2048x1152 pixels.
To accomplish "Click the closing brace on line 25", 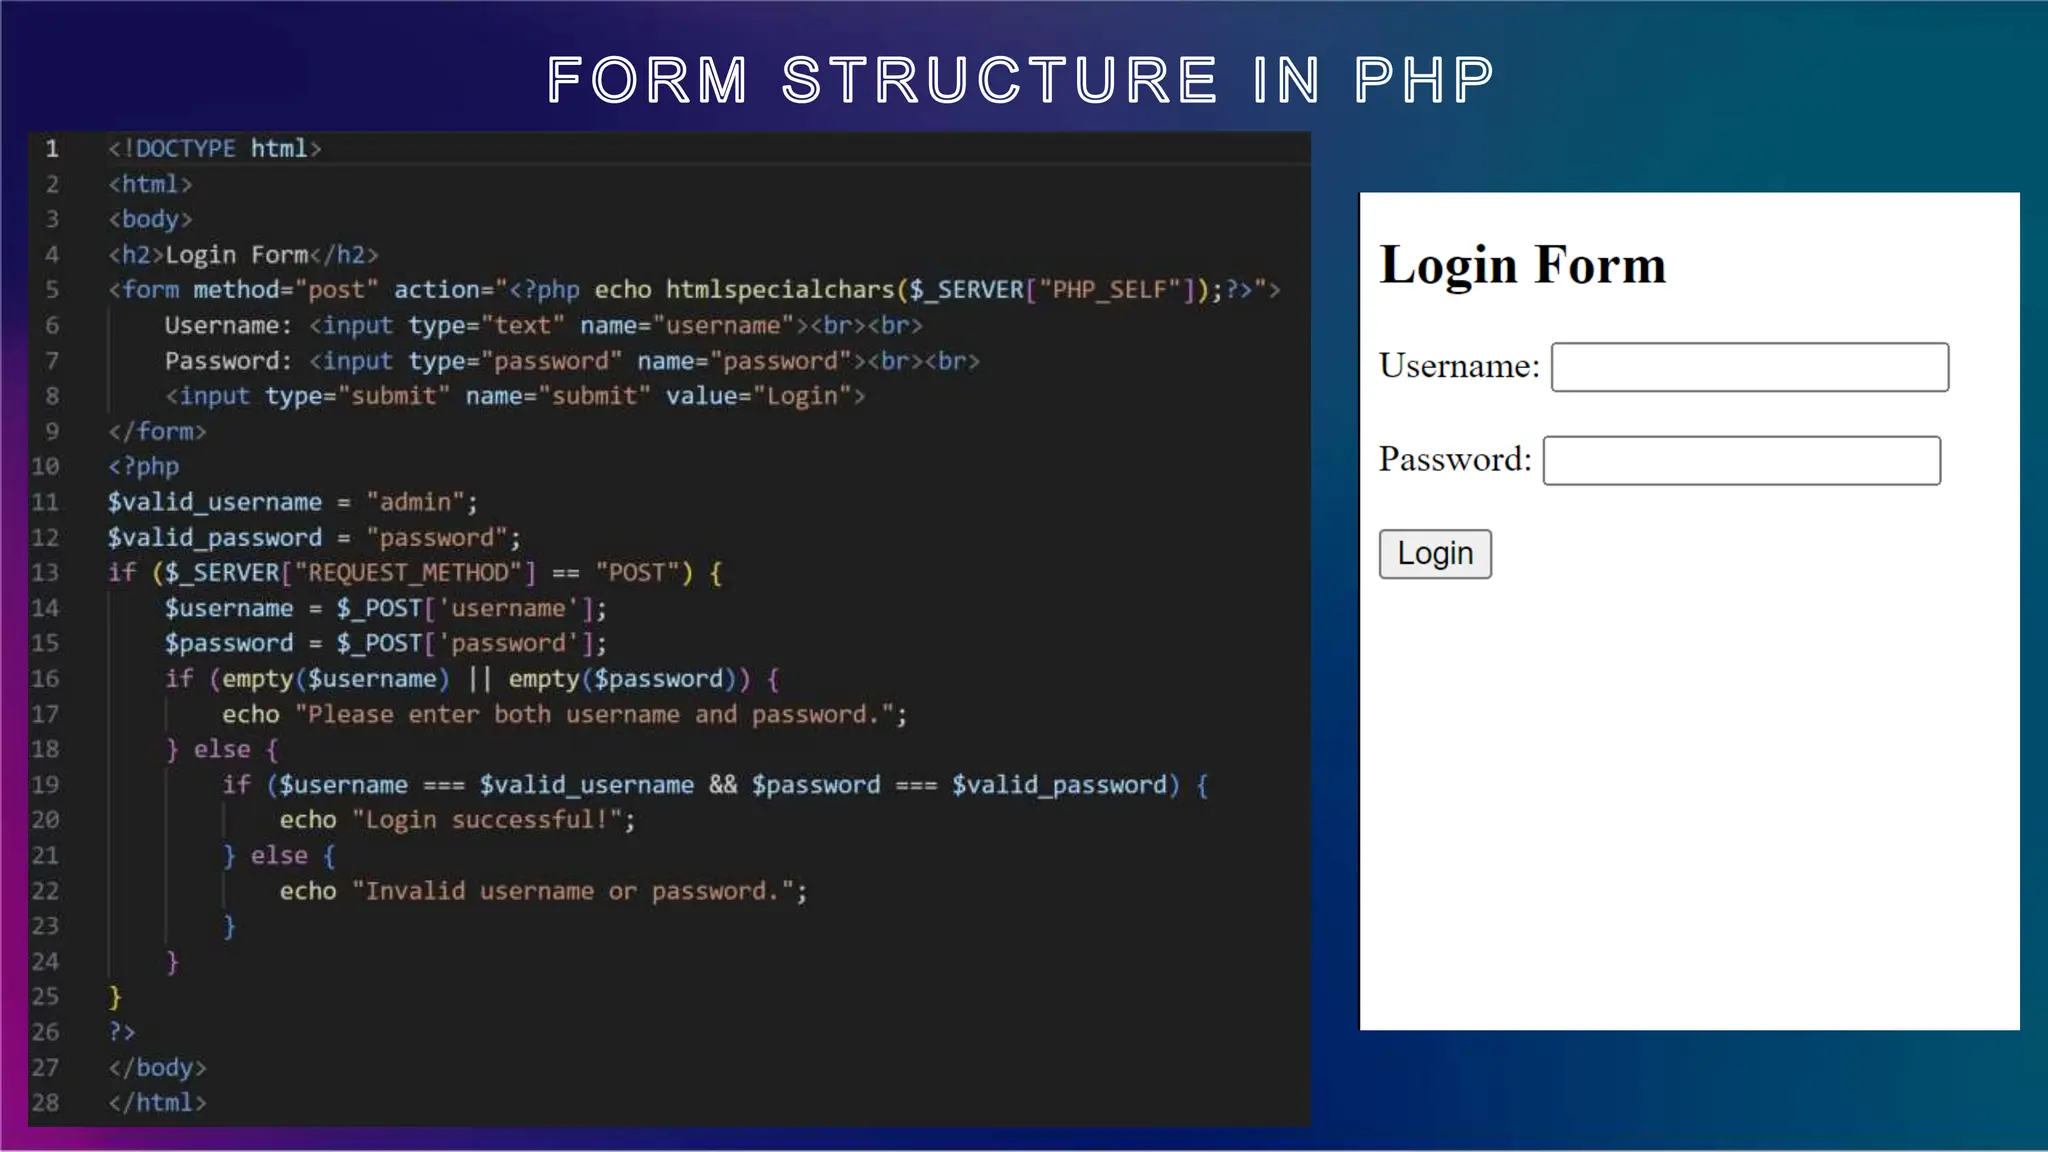I will [x=115, y=997].
